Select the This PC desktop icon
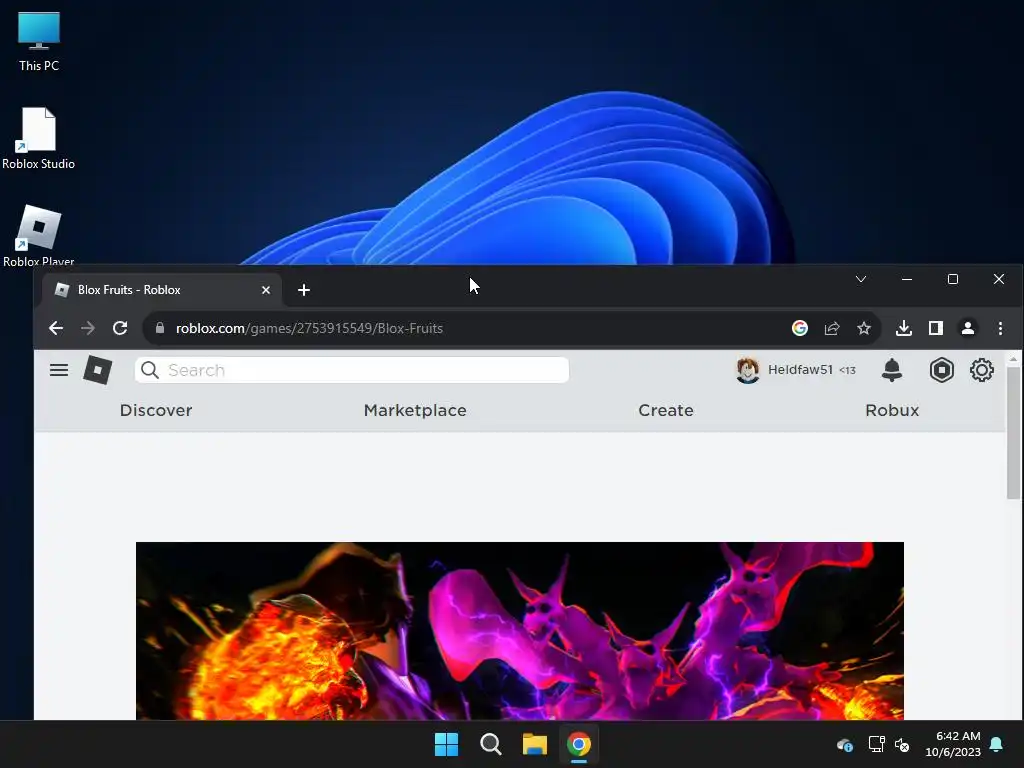 [39, 41]
